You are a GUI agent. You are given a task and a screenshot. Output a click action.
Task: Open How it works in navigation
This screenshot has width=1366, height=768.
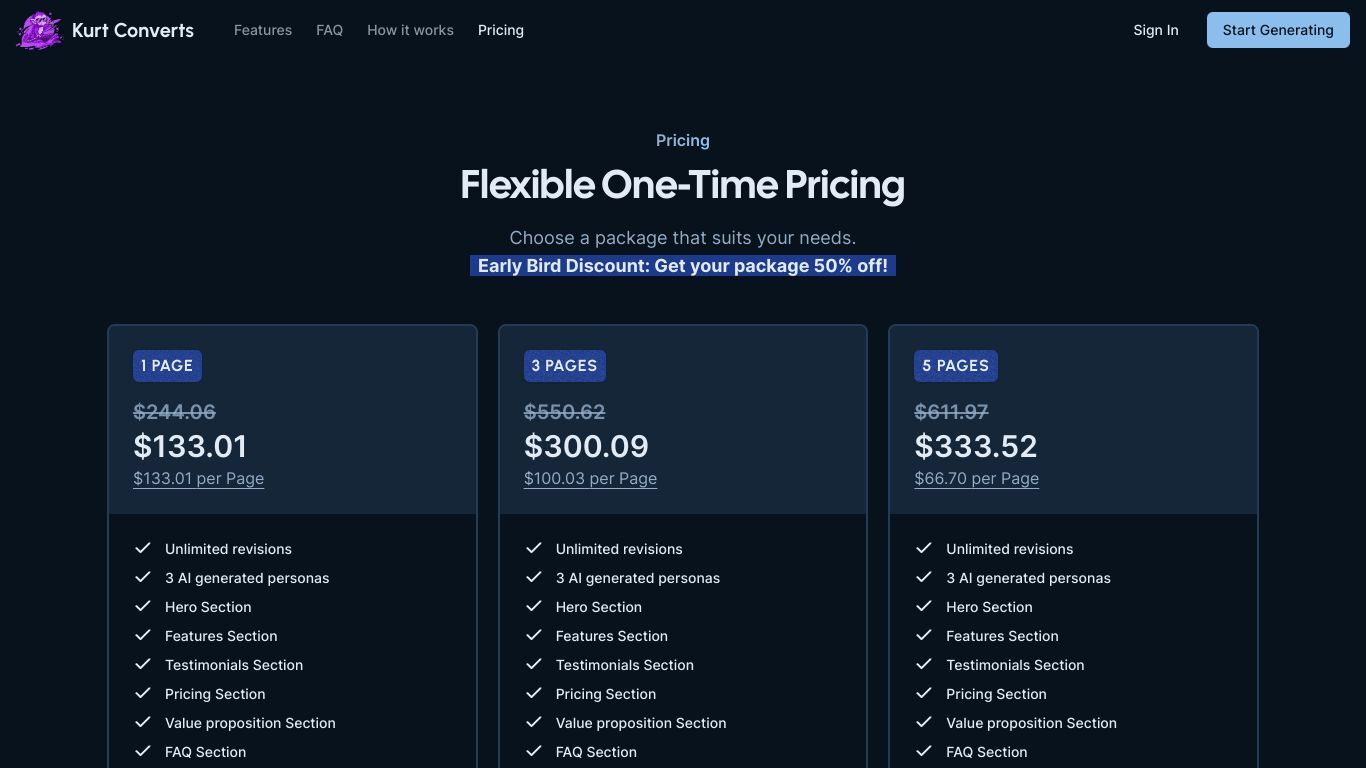click(x=410, y=30)
